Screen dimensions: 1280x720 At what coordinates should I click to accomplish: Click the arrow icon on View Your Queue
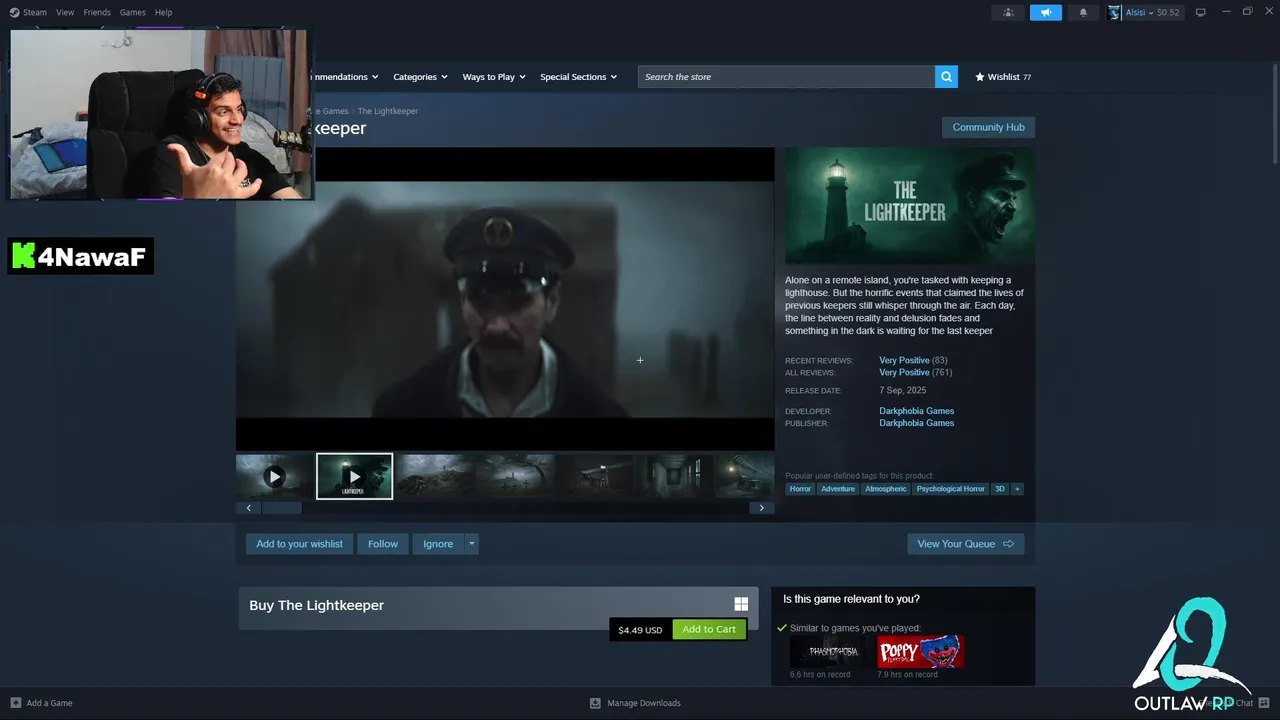click(1008, 544)
